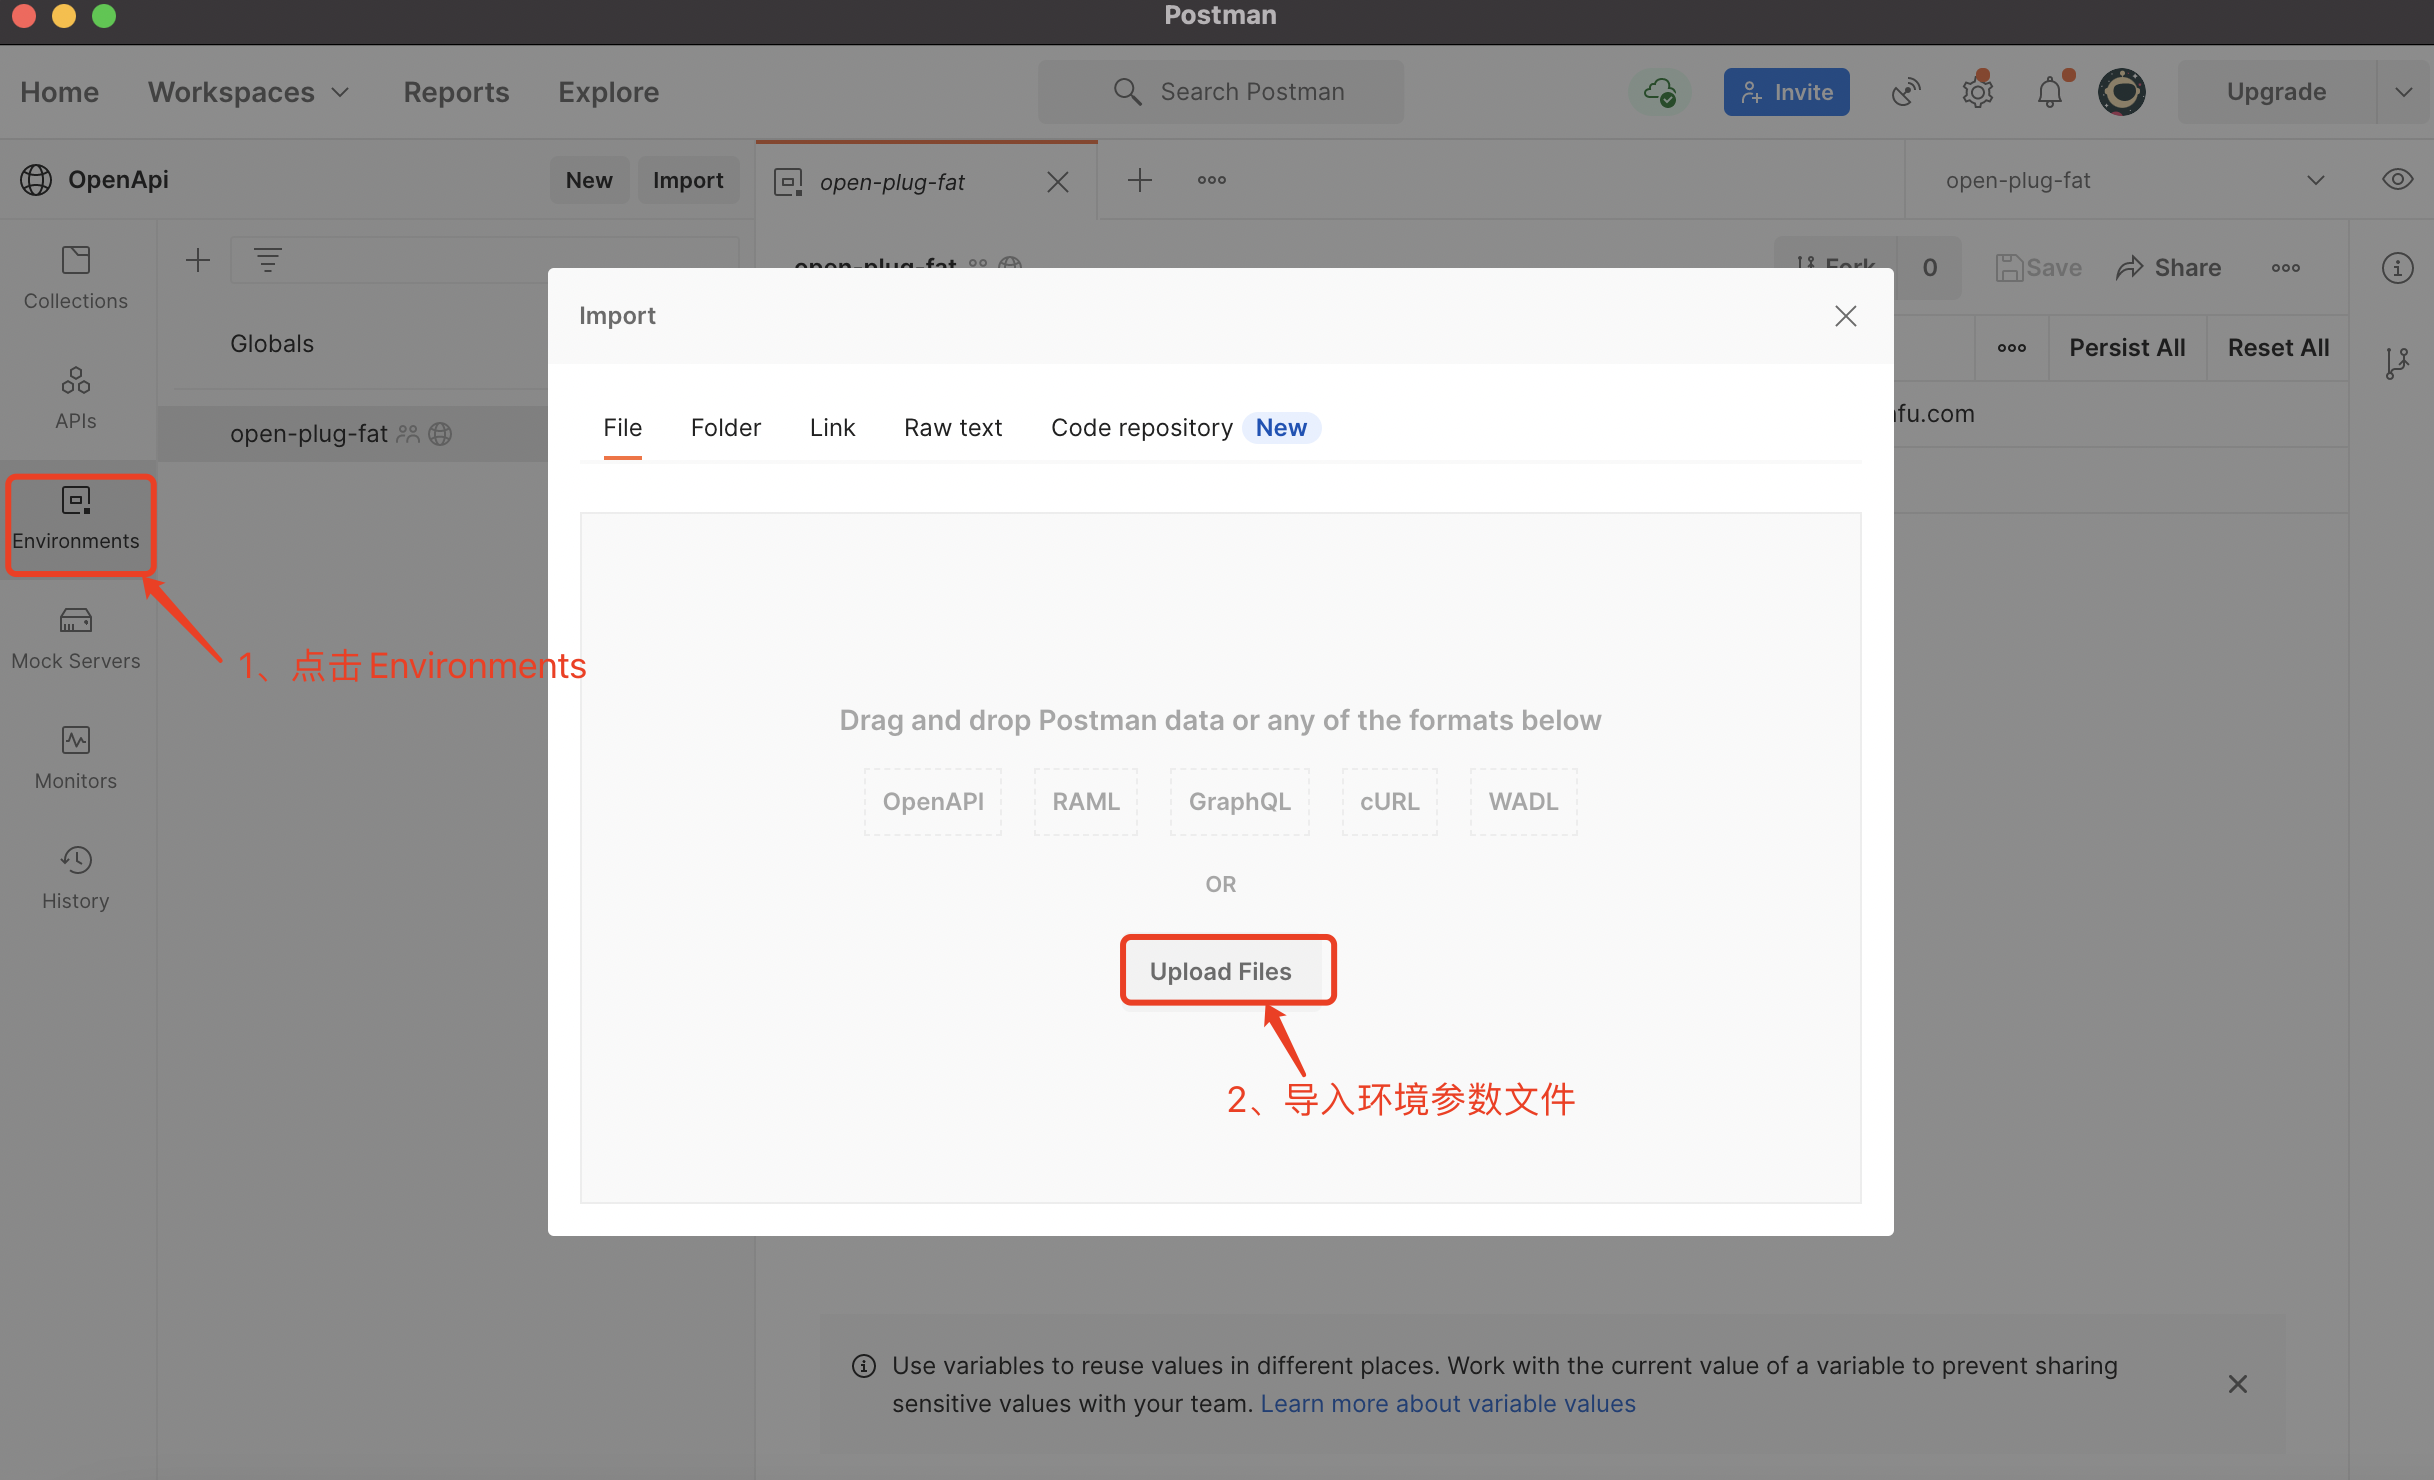This screenshot has height=1480, width=2434.
Task: Open the Monitors sidebar panel
Action: click(75, 758)
